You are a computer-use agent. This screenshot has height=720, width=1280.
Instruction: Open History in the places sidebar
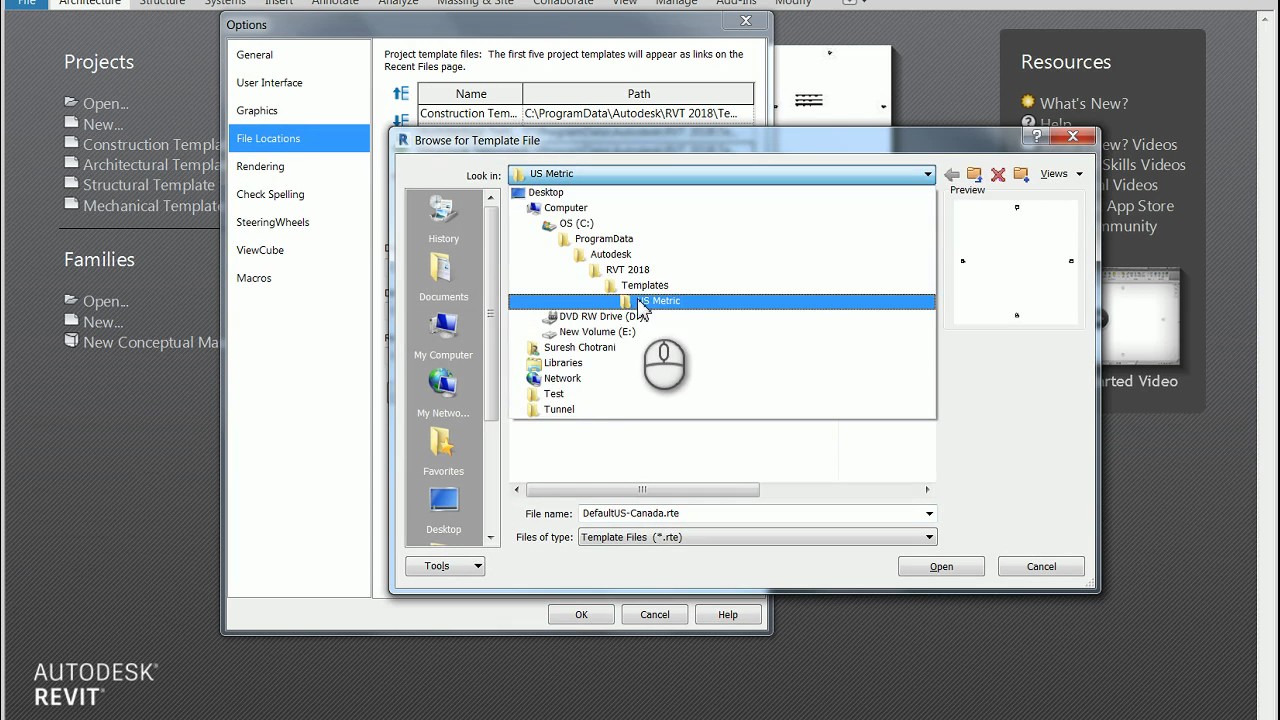tap(443, 220)
